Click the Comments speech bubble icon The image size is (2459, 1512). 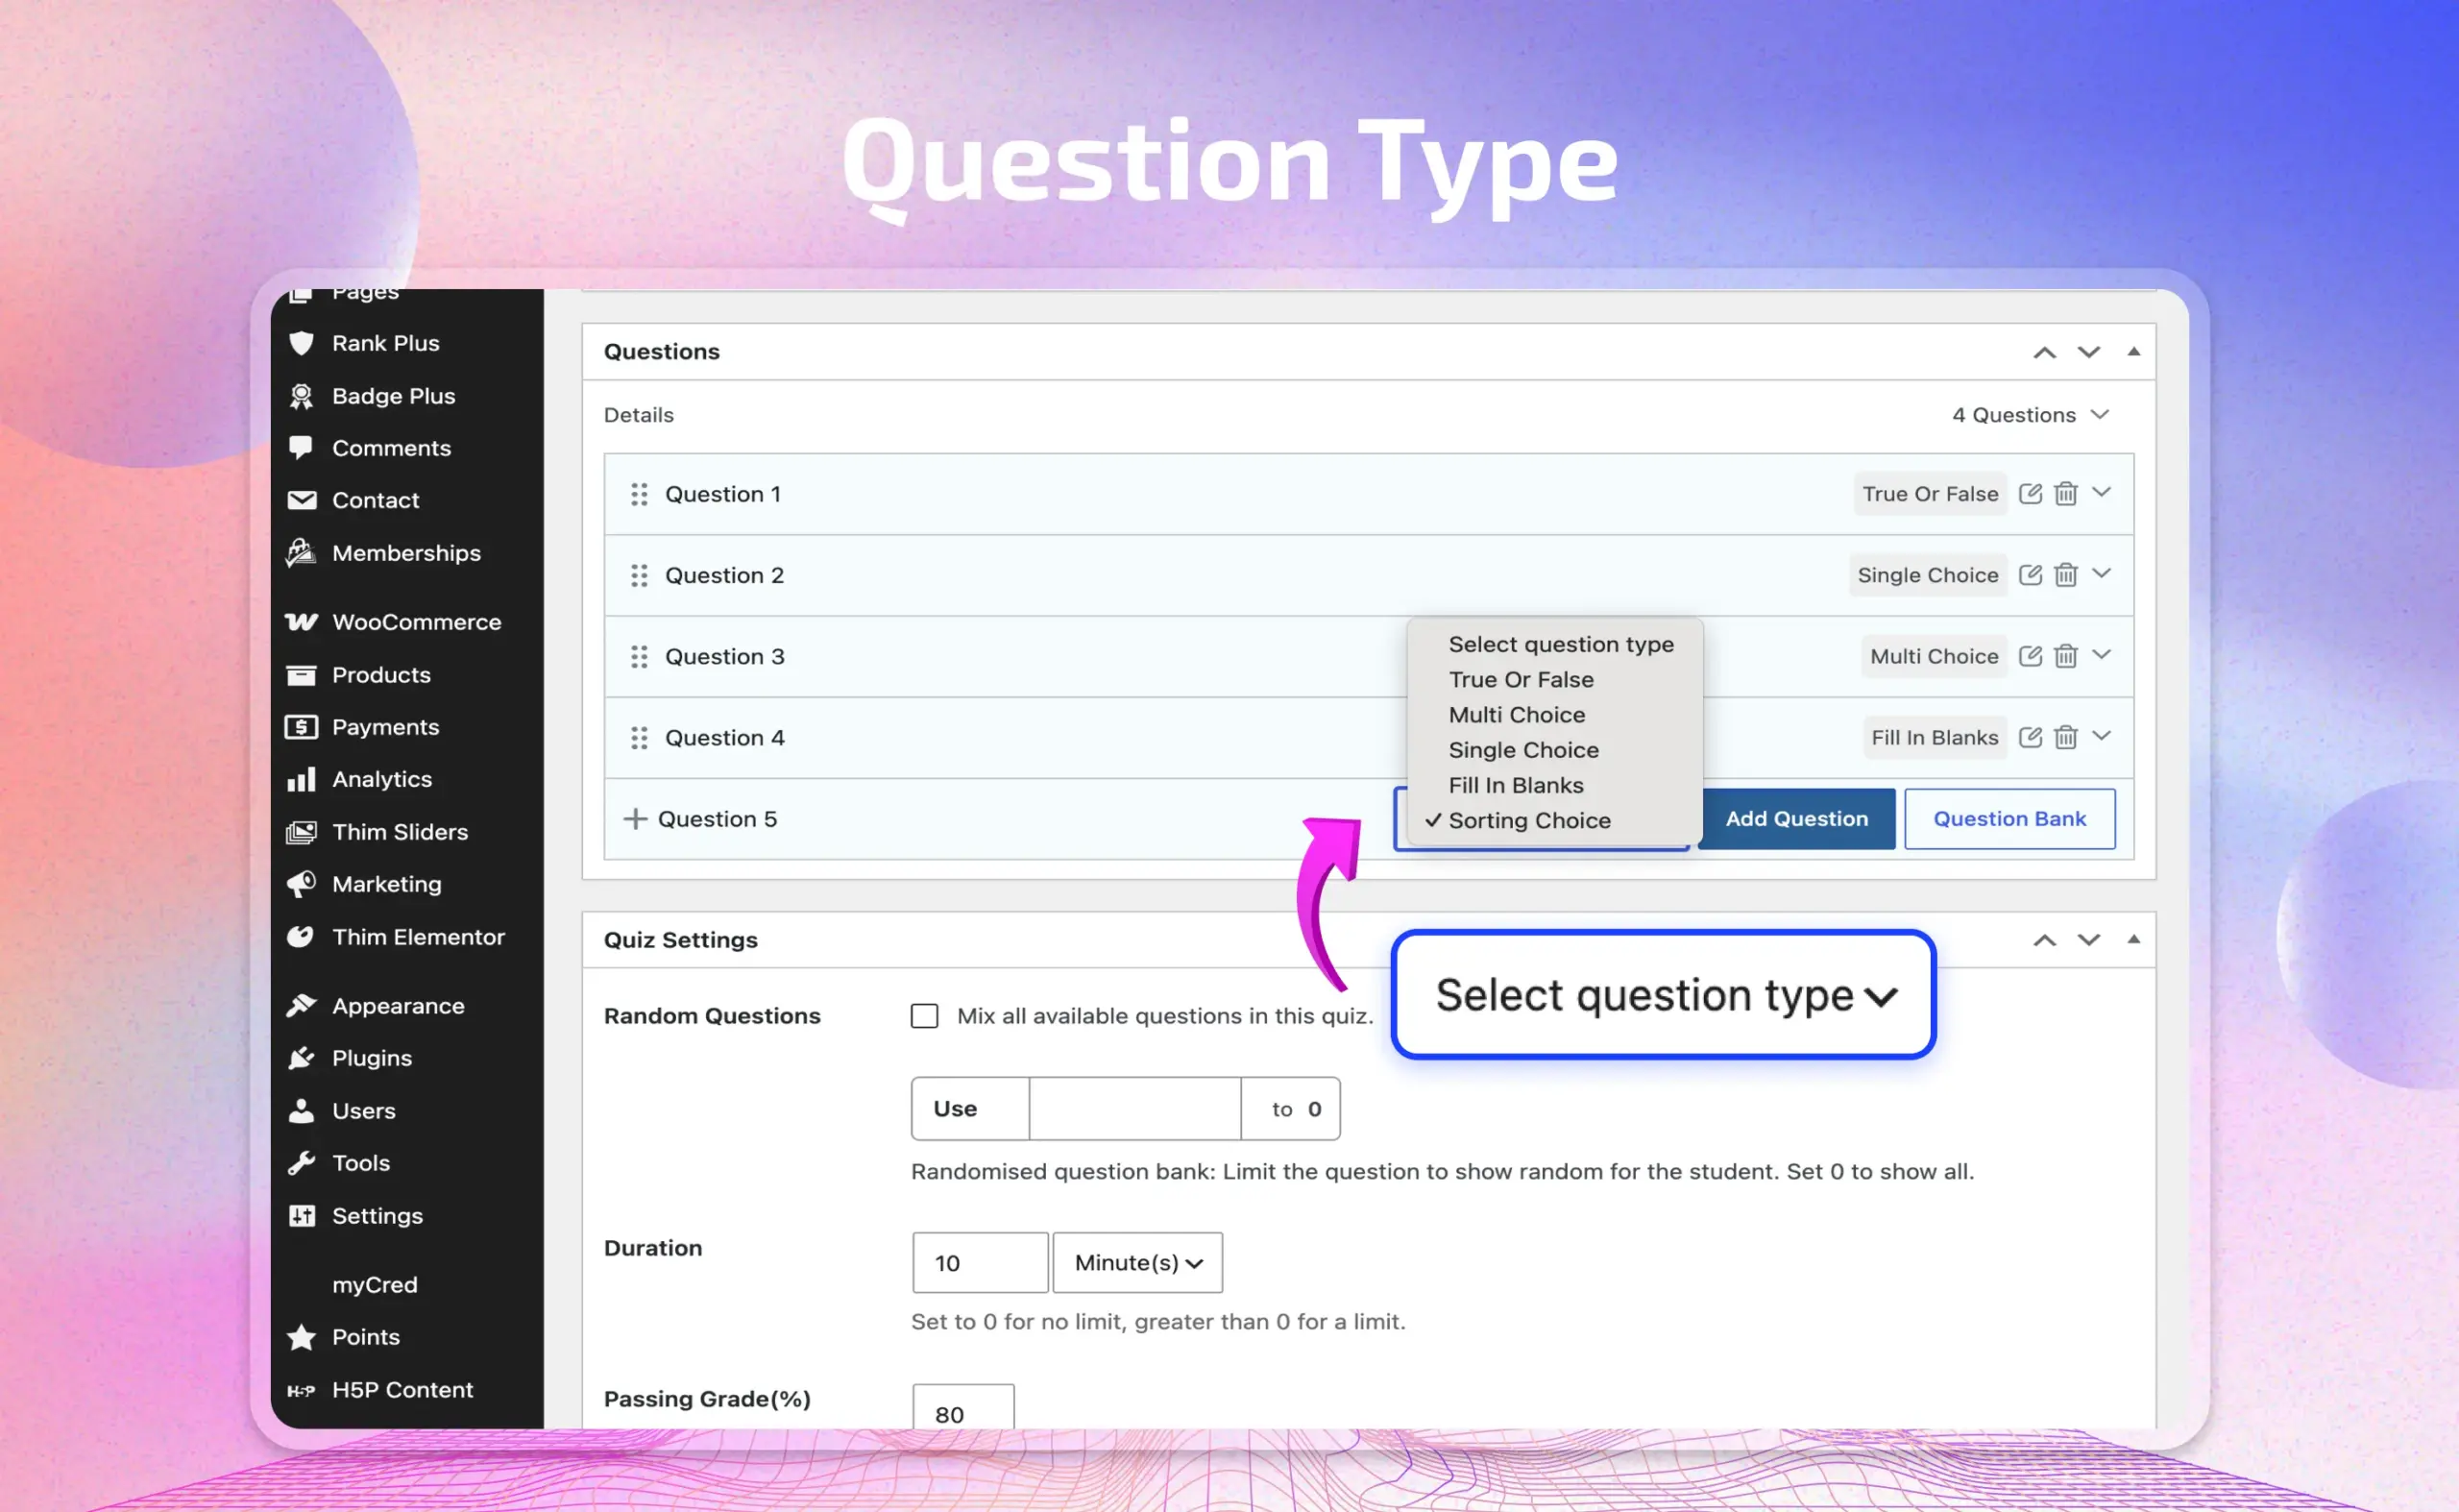pos(301,447)
